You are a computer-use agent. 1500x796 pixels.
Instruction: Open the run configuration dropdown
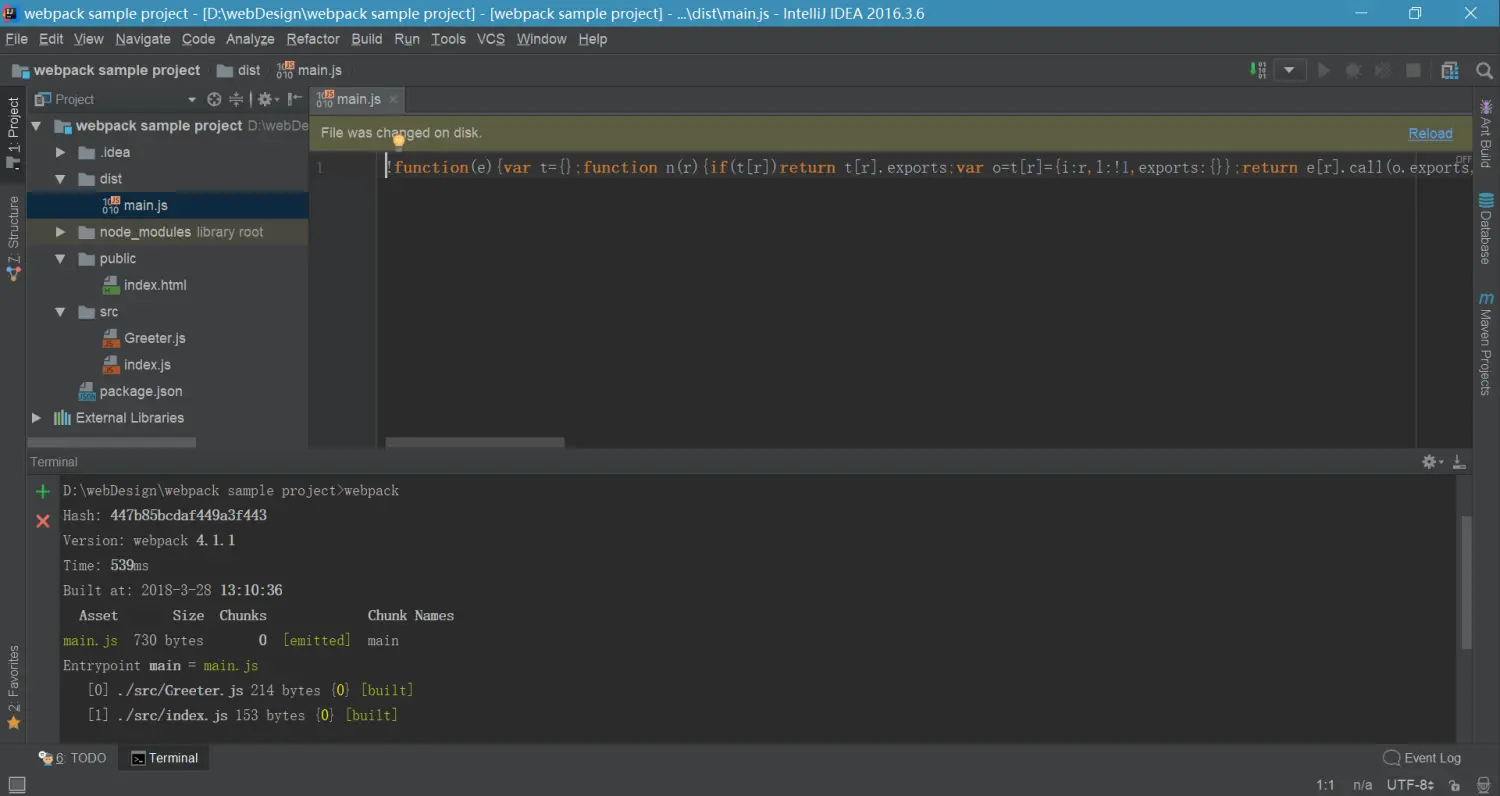[1290, 70]
